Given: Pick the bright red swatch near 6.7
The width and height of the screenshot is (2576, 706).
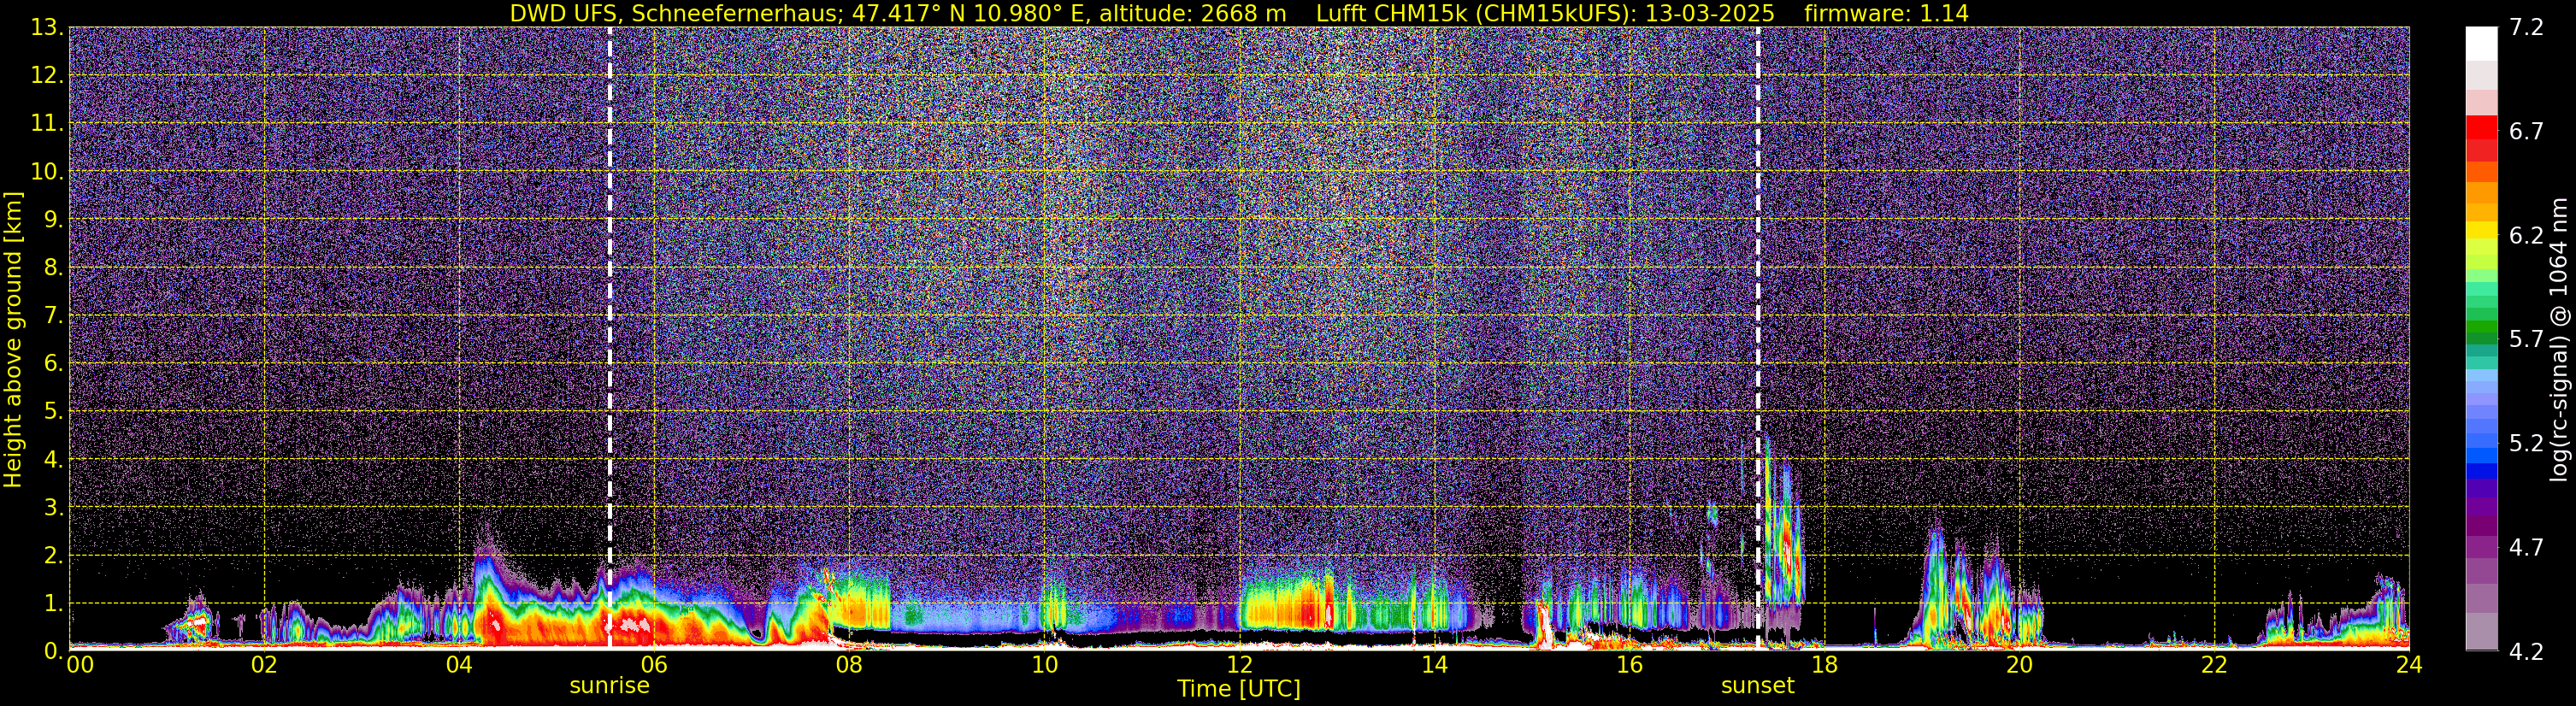Looking at the screenshot, I should (2481, 128).
